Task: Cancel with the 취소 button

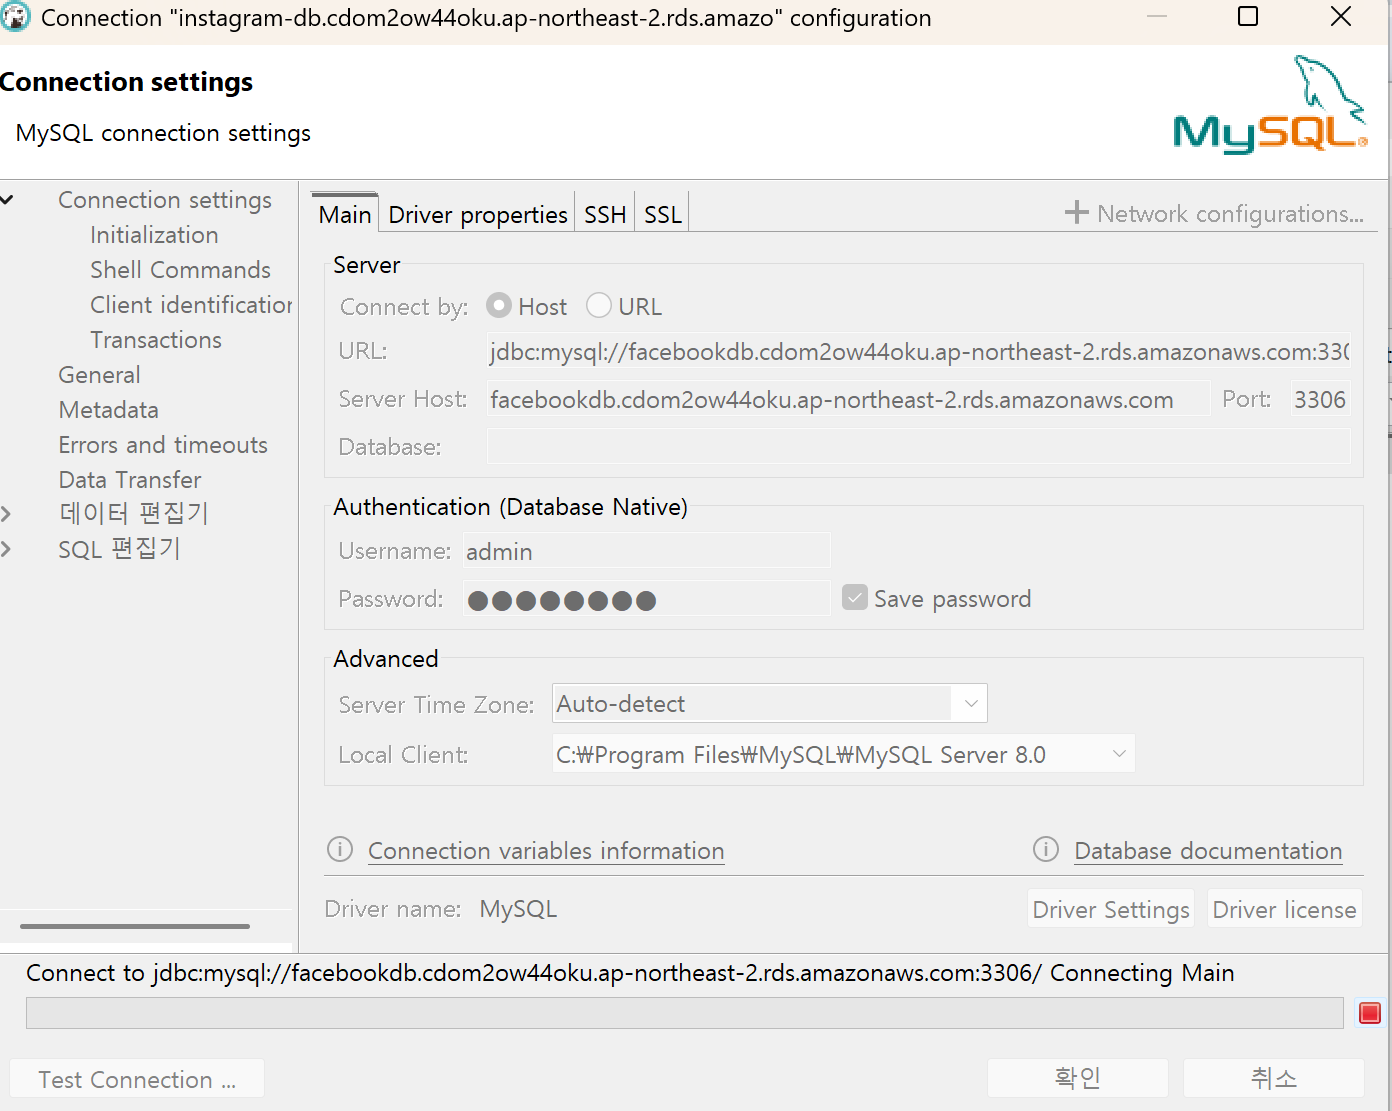Action: [x=1274, y=1078]
